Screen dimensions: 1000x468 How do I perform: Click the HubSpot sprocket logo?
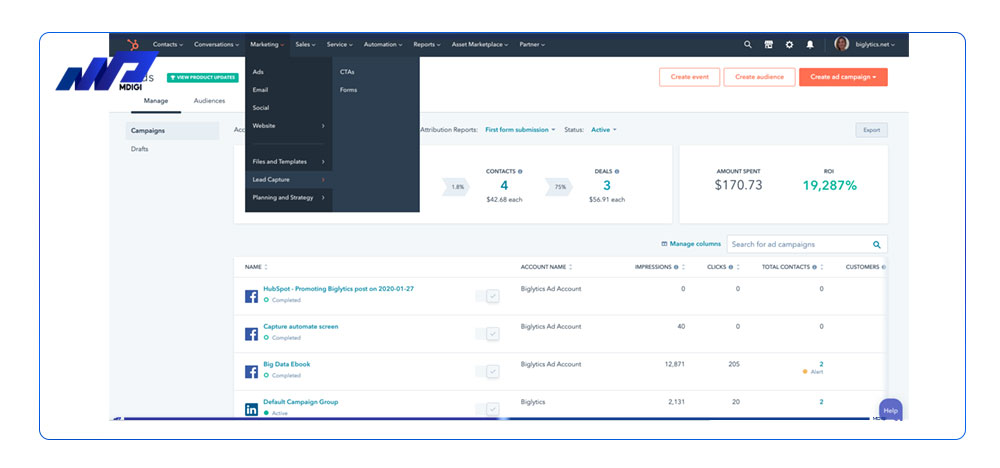click(x=133, y=45)
